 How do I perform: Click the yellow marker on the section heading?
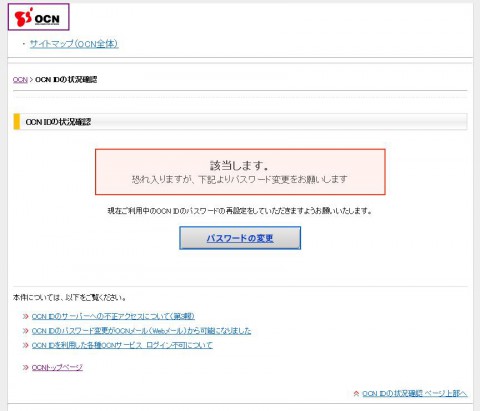point(16,122)
